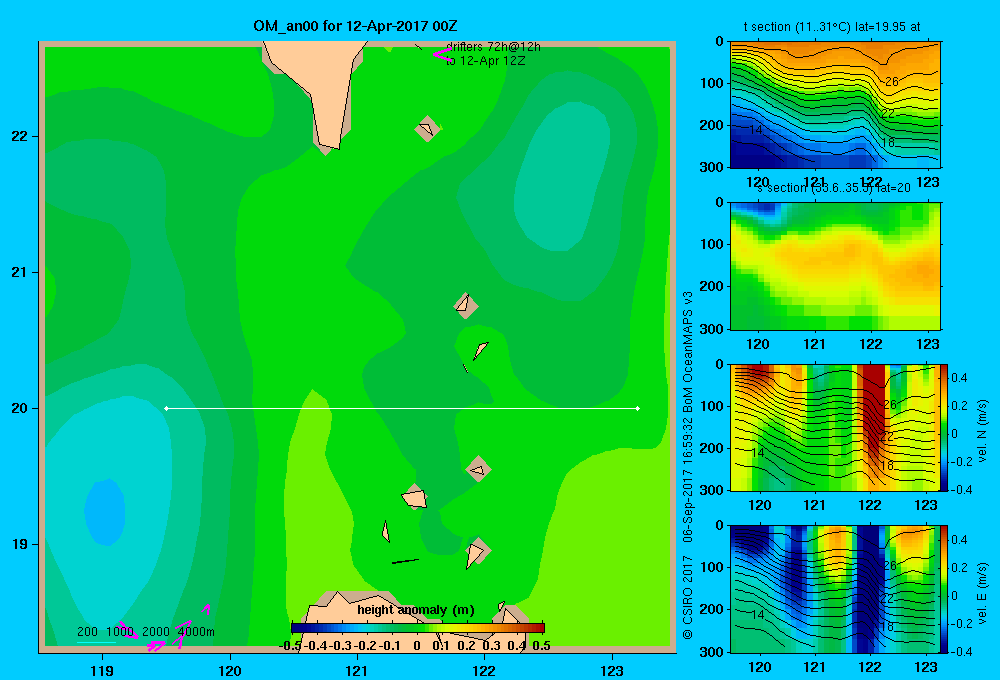Click the 'height anomaly (m)' legend title
1000x680 pixels.
point(416,610)
